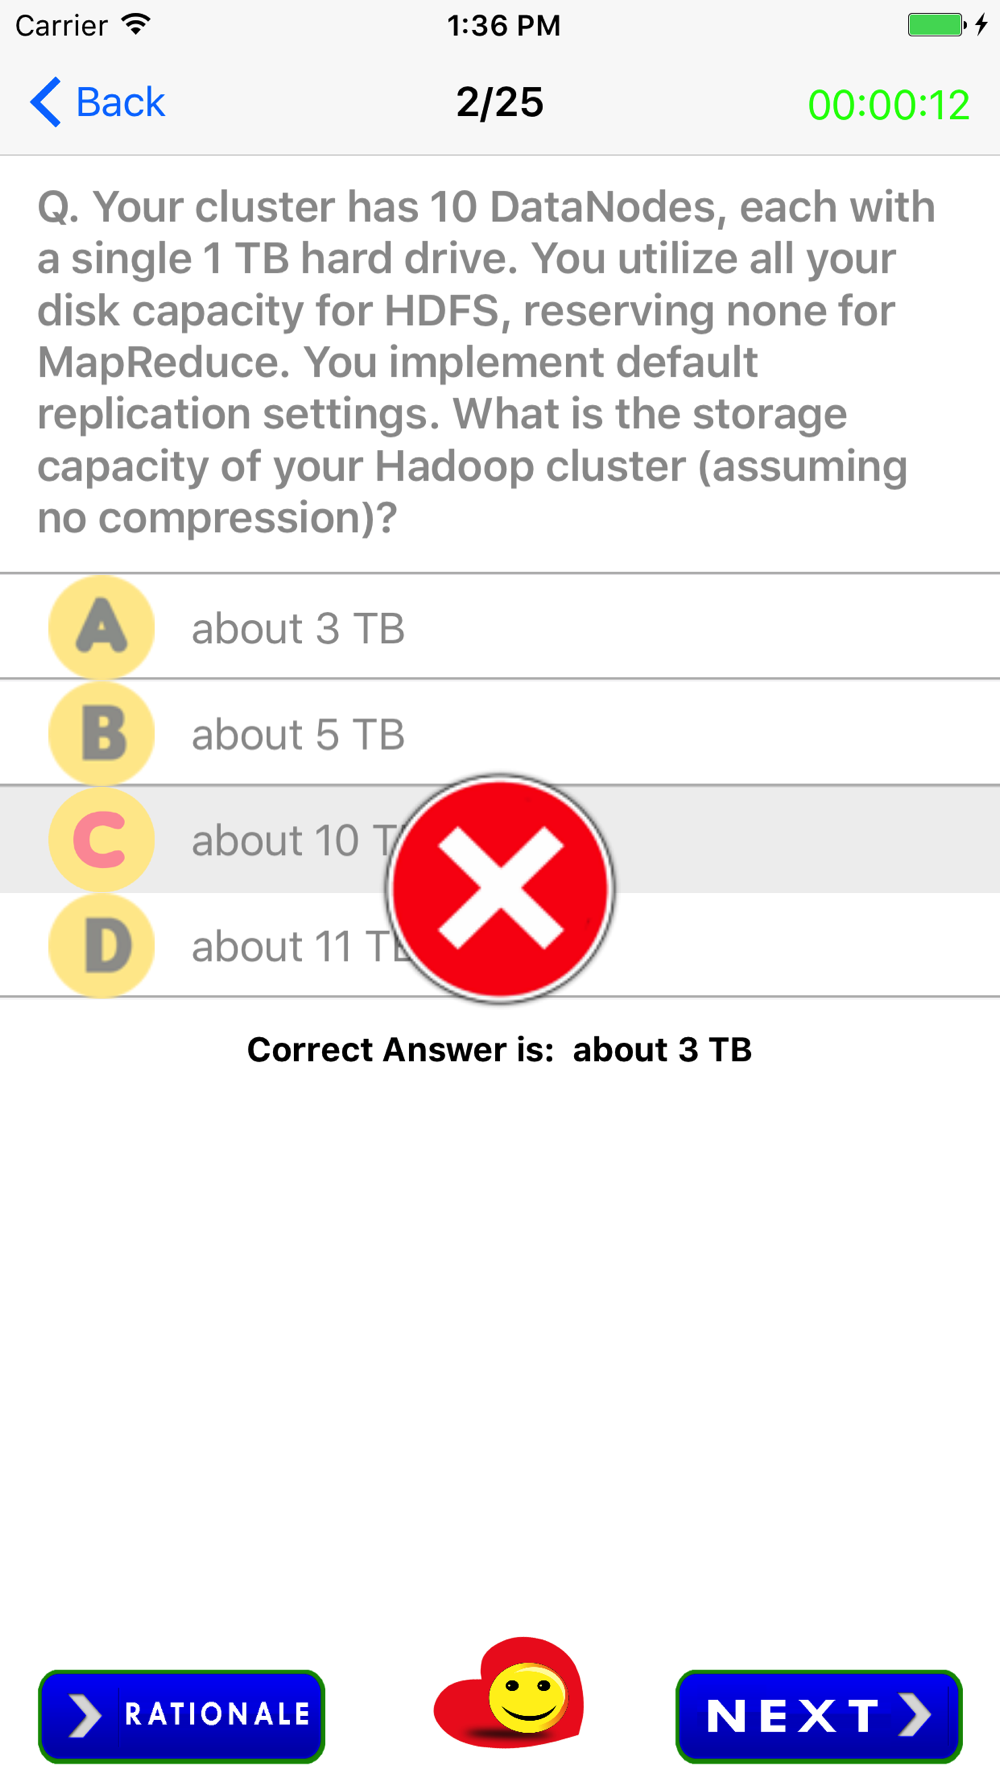Image resolution: width=1000 pixels, height=1778 pixels.
Task: Go to the NEXT question
Action: tap(819, 1716)
